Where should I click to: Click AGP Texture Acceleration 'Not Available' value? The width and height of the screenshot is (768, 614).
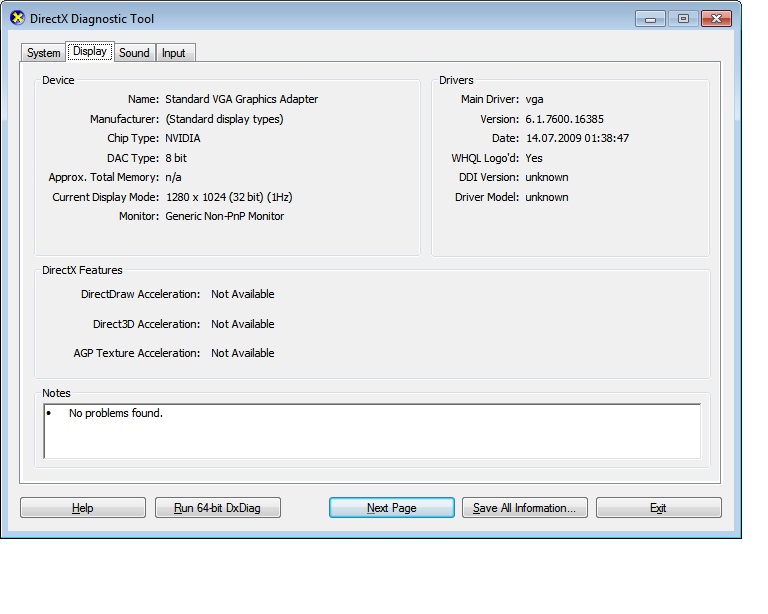click(x=242, y=353)
